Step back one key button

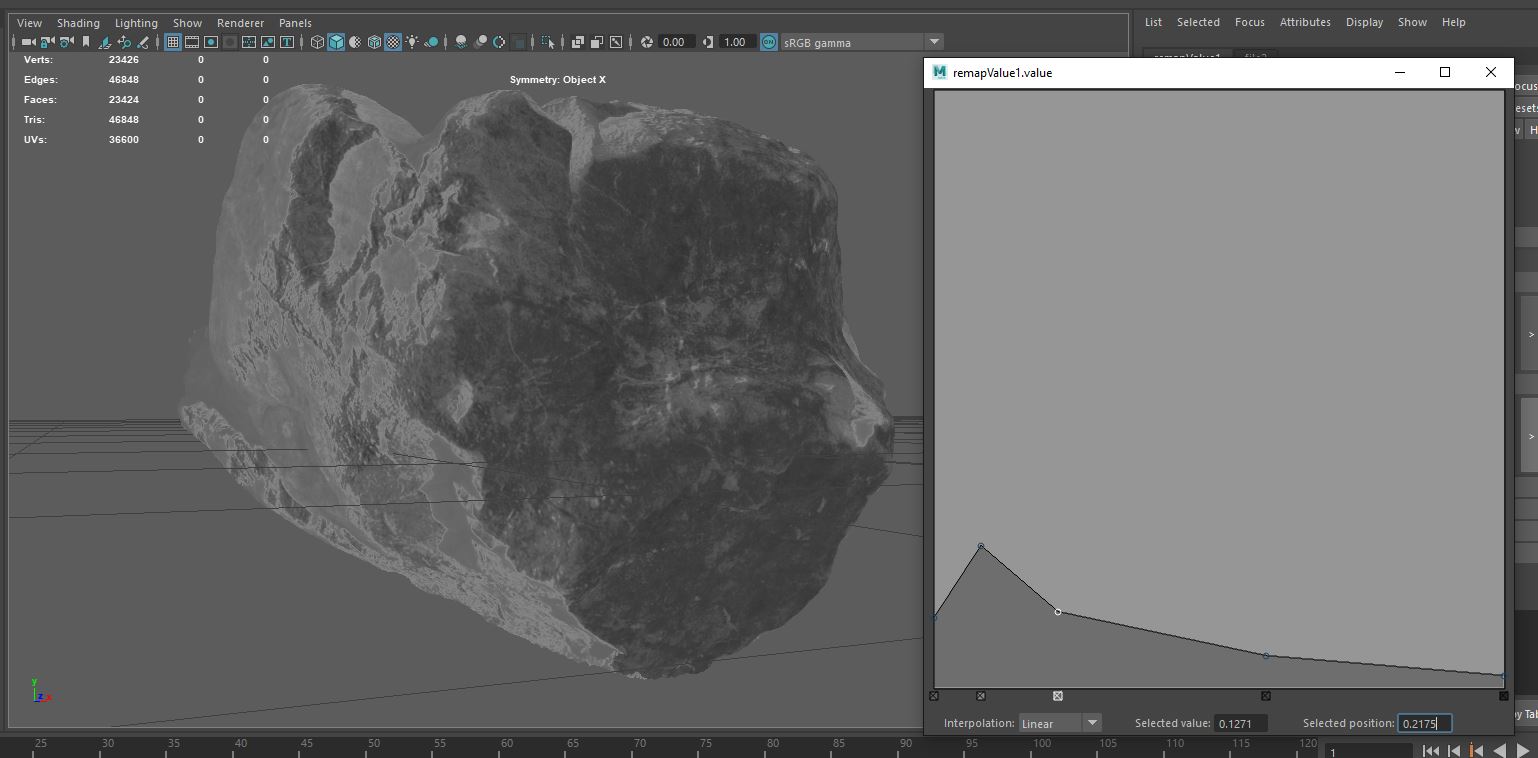[1476, 751]
